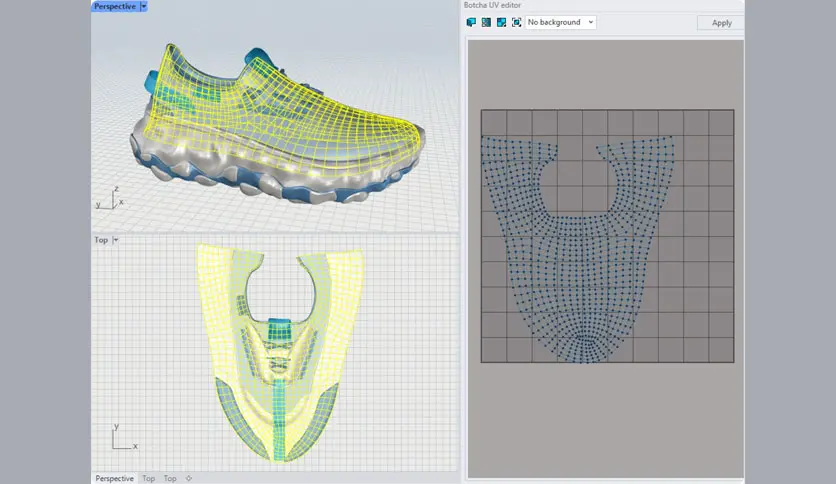Click the Top viewport title label
The width and height of the screenshot is (836, 484).
[x=101, y=240]
